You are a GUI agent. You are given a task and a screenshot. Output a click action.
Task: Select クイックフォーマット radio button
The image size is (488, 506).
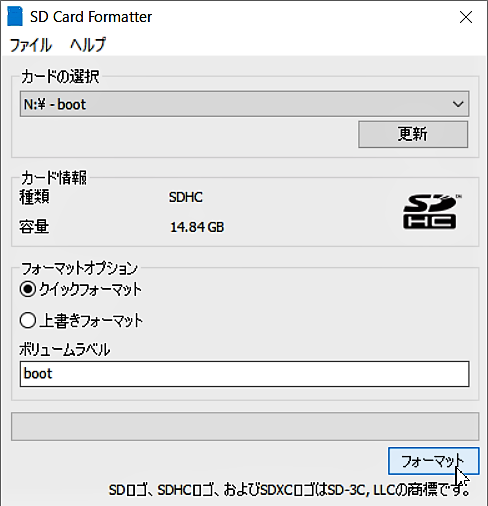[x=28, y=289]
